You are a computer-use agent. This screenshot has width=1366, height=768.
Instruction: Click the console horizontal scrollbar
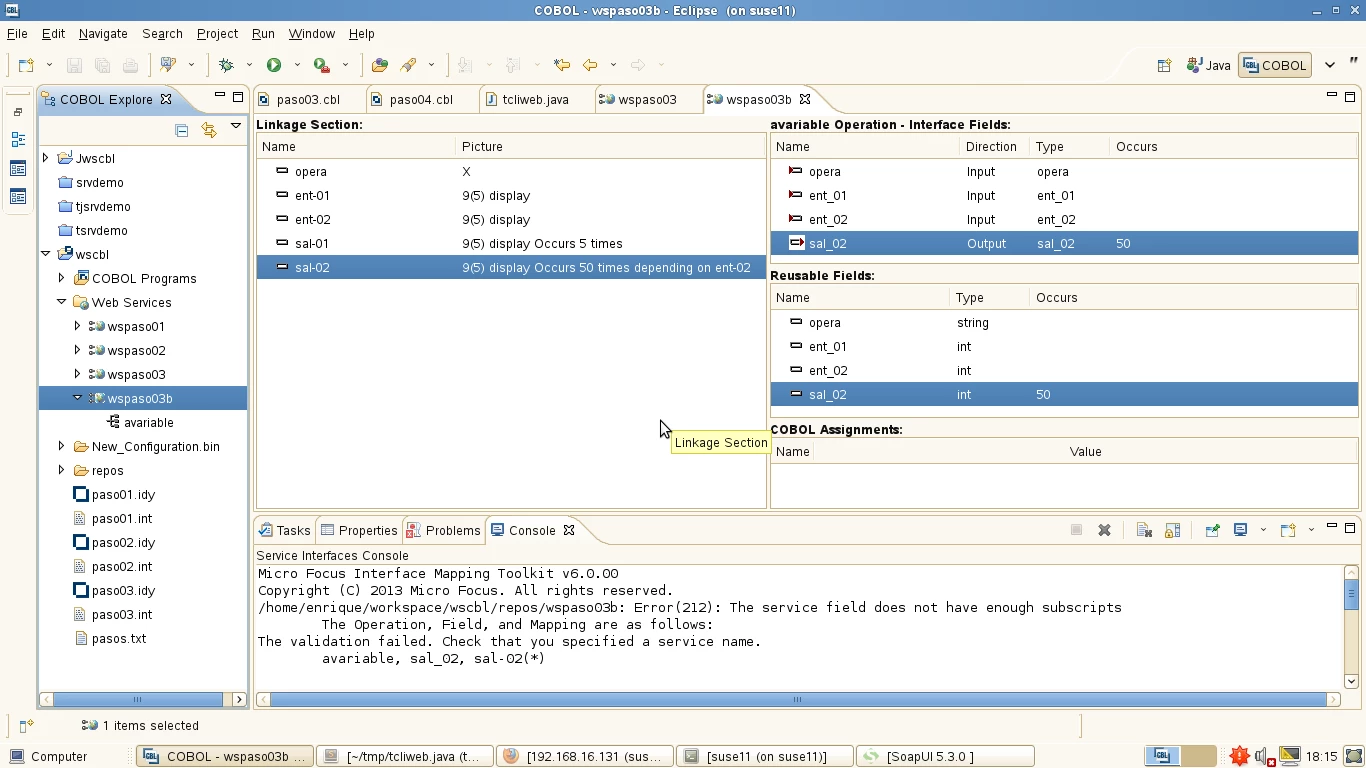tap(797, 699)
